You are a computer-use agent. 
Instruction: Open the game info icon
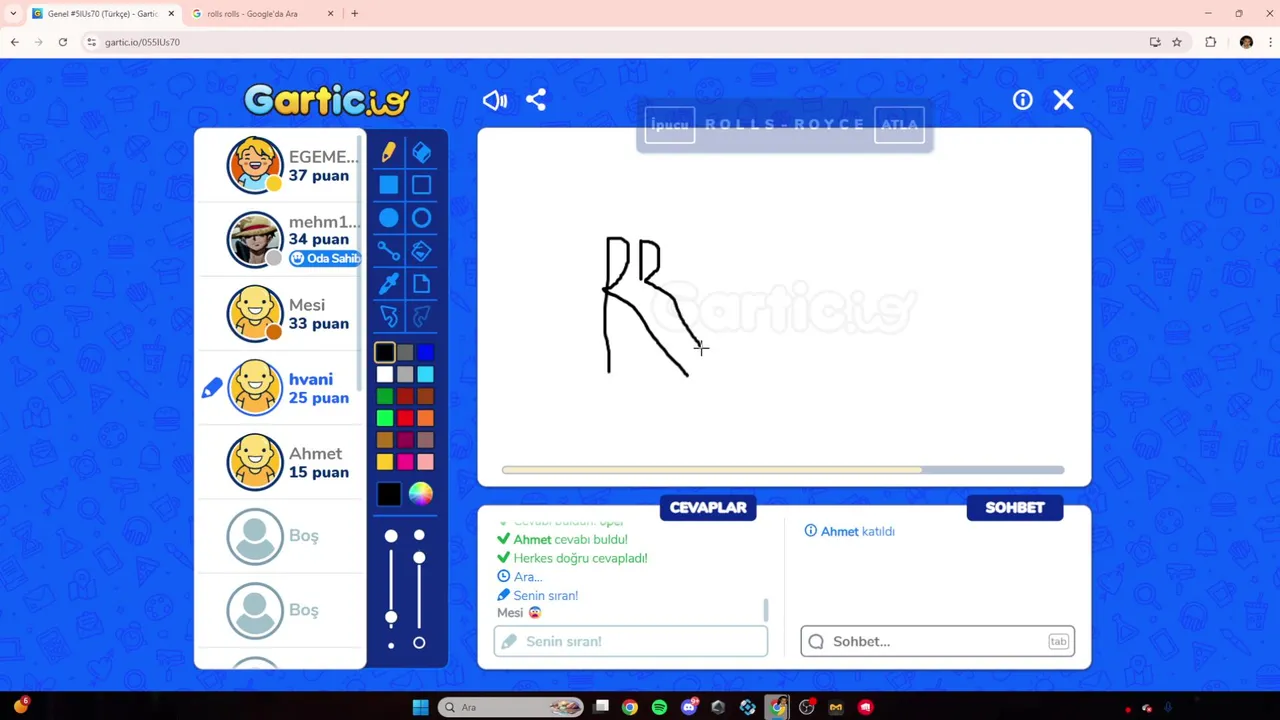(x=1022, y=100)
